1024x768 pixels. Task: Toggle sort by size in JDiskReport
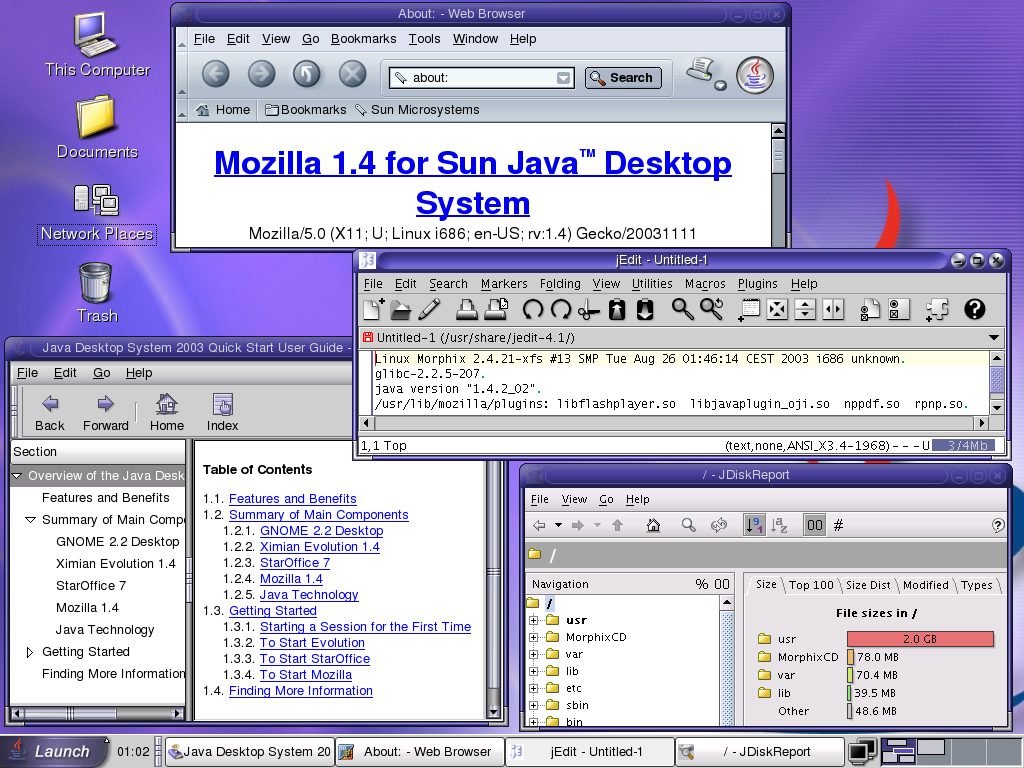click(x=754, y=525)
